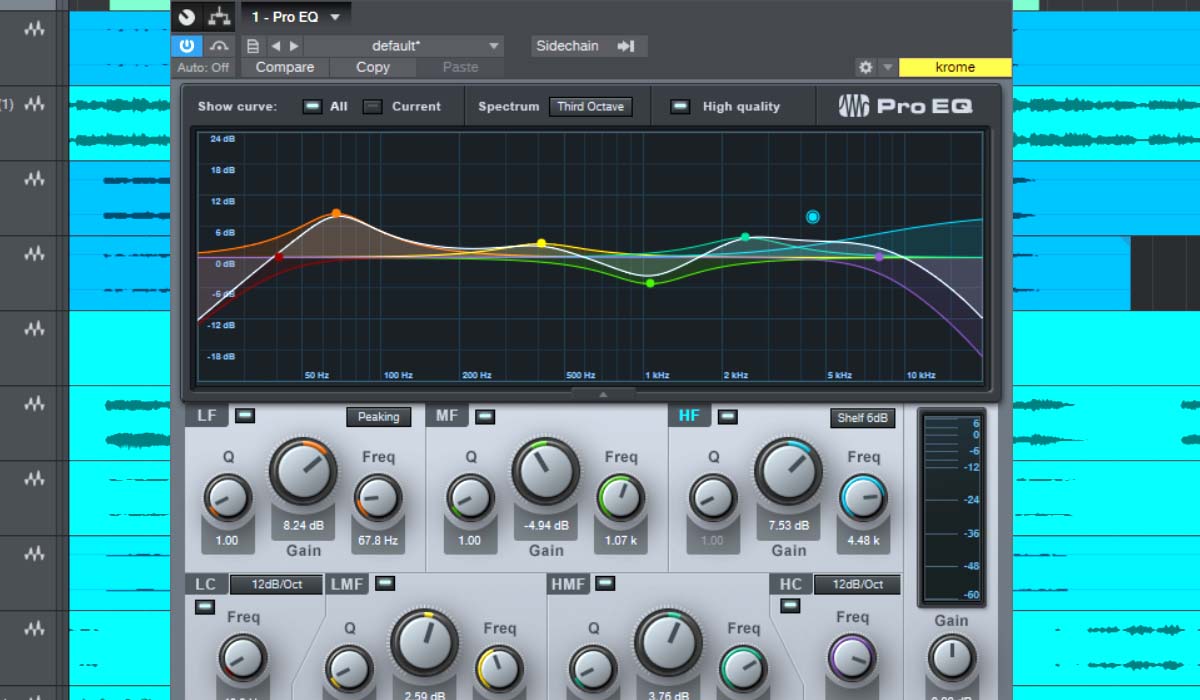Toggle High quality mode
The width and height of the screenshot is (1200, 700).
[x=682, y=105]
